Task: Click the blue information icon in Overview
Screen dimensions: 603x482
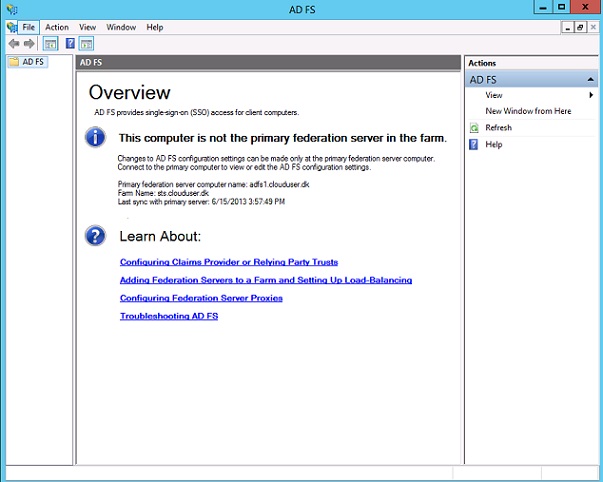Action: (95, 137)
